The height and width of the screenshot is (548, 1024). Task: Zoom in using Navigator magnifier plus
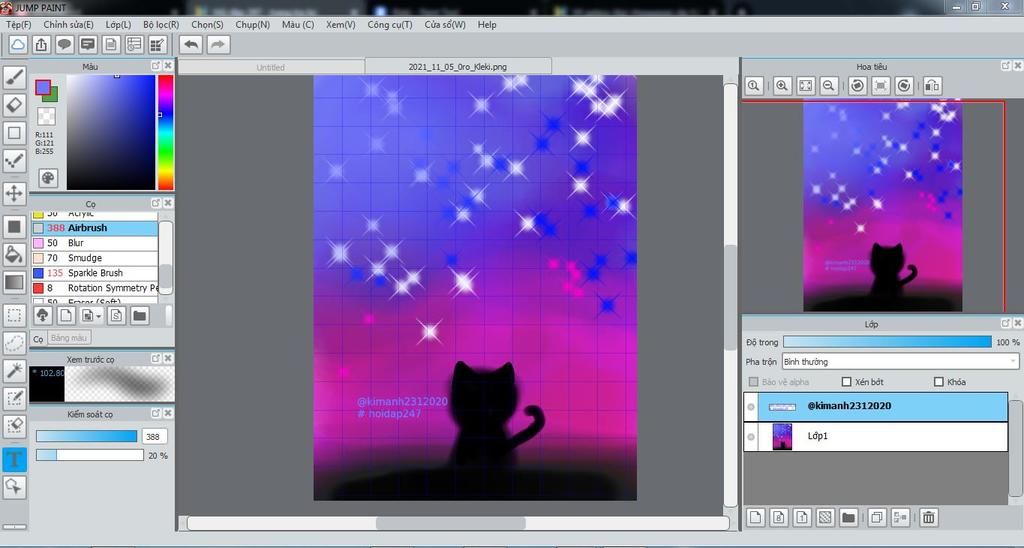(x=782, y=86)
